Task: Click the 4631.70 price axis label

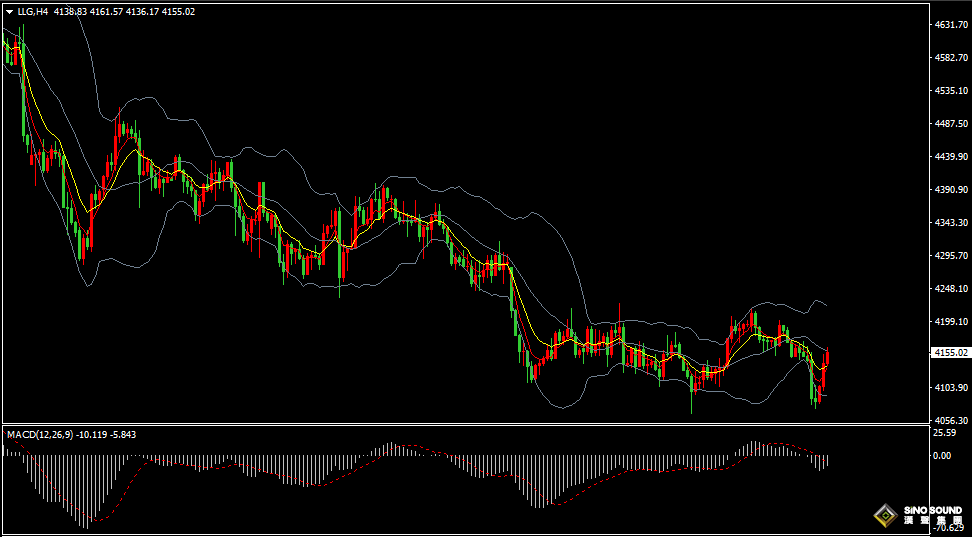Action: pos(951,25)
